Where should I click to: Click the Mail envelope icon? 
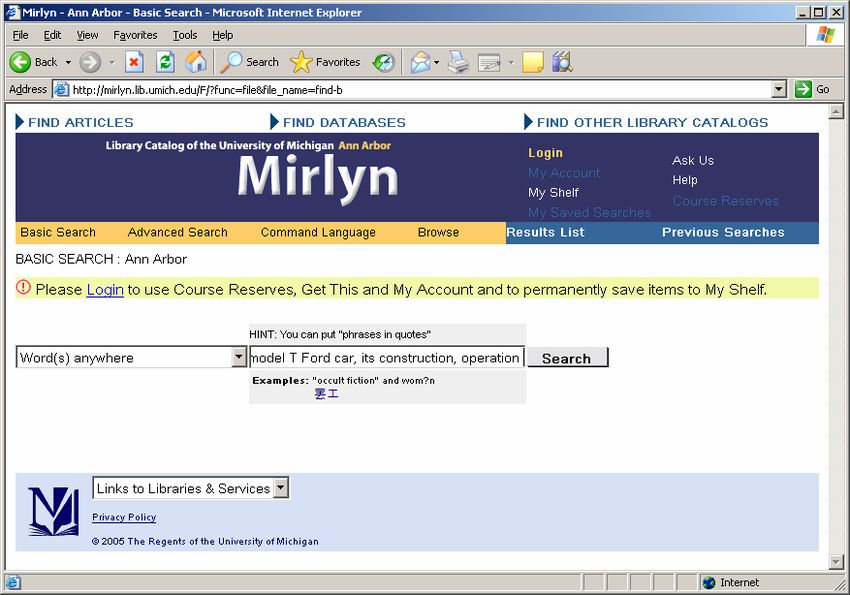pyautogui.click(x=421, y=62)
